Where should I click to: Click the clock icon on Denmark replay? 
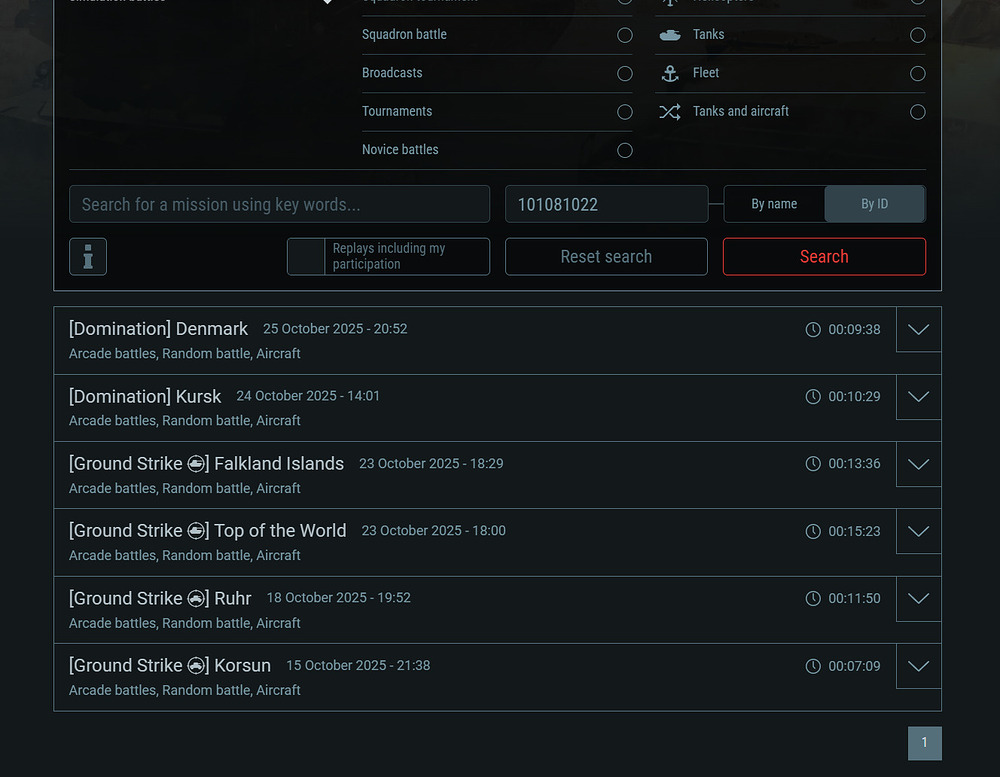pos(813,329)
